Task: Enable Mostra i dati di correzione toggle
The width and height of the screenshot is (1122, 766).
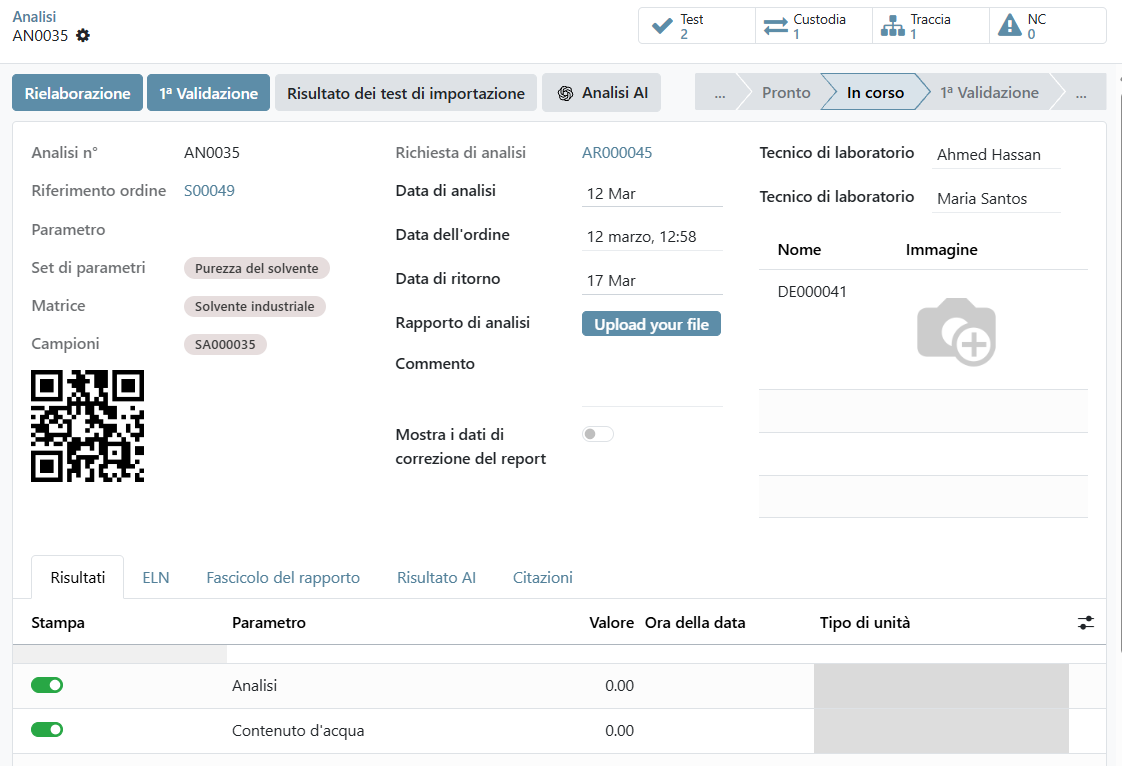Action: pos(598,434)
